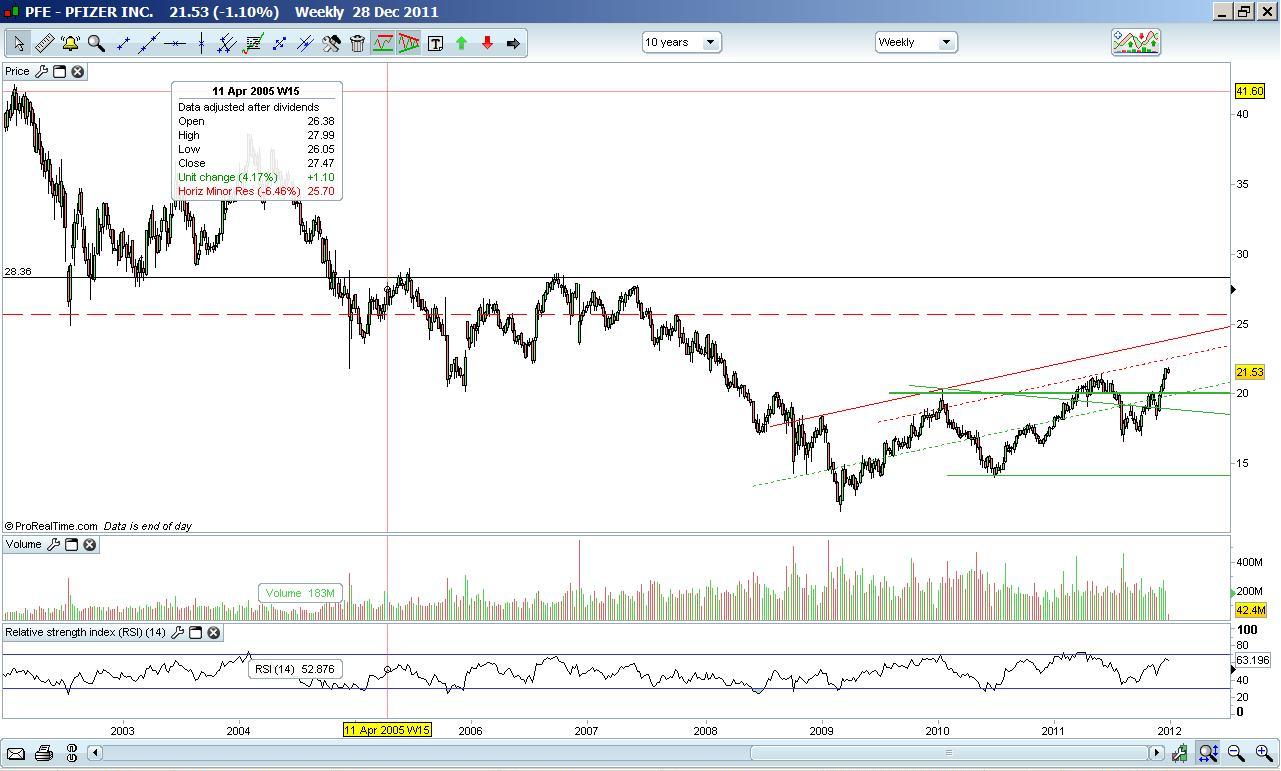
Task: Click the 11 Apr 2005 W15 date marker
Action: (387, 730)
